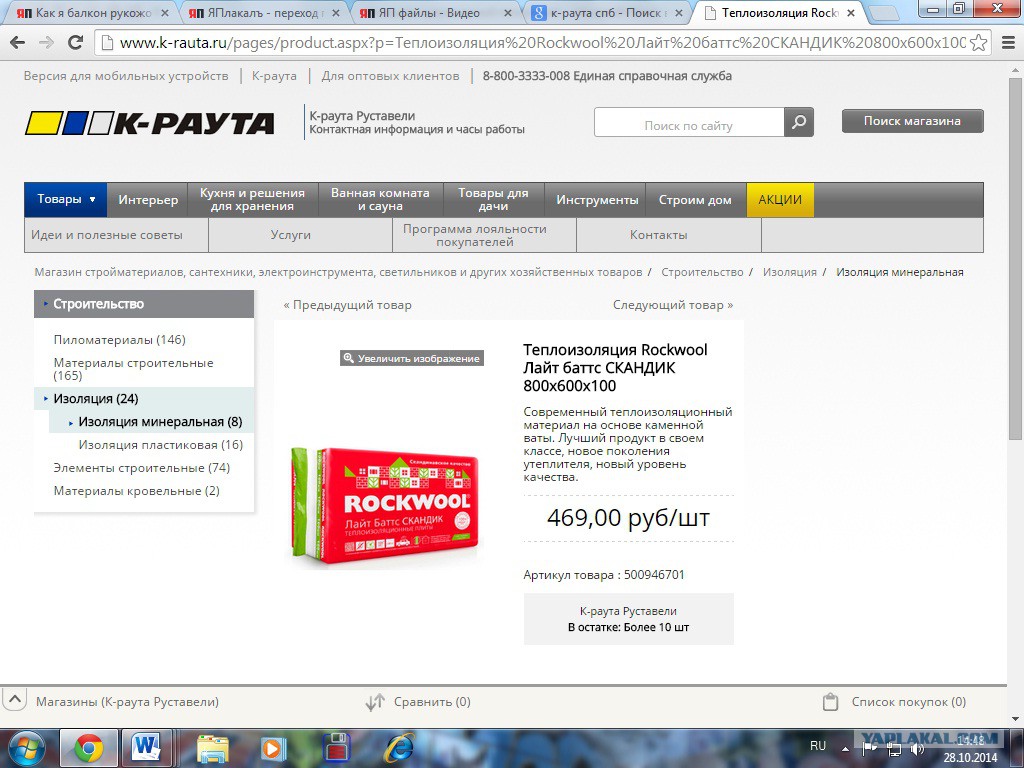Reload the page with the refresh icon
Screen dimensions: 1024x768
[x=76, y=43]
